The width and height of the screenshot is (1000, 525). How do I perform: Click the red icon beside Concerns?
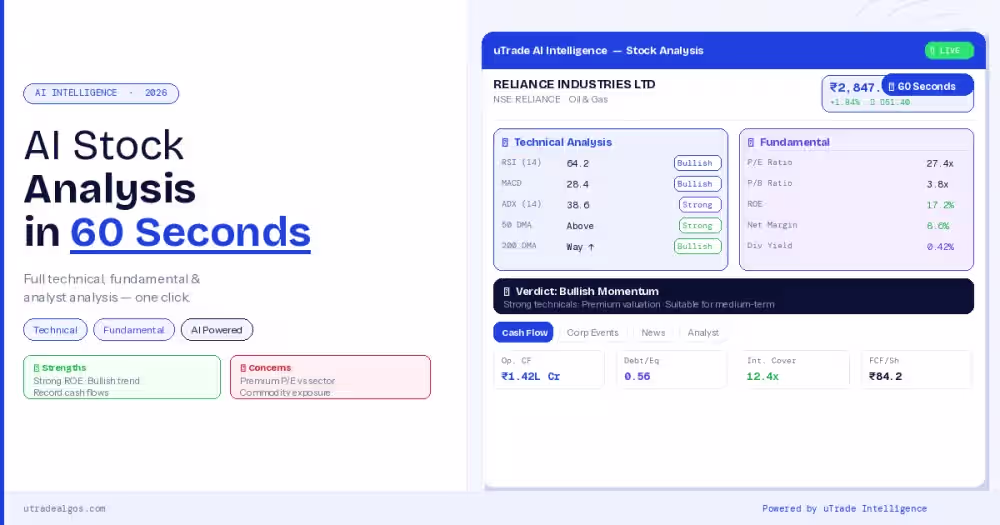tap(243, 368)
